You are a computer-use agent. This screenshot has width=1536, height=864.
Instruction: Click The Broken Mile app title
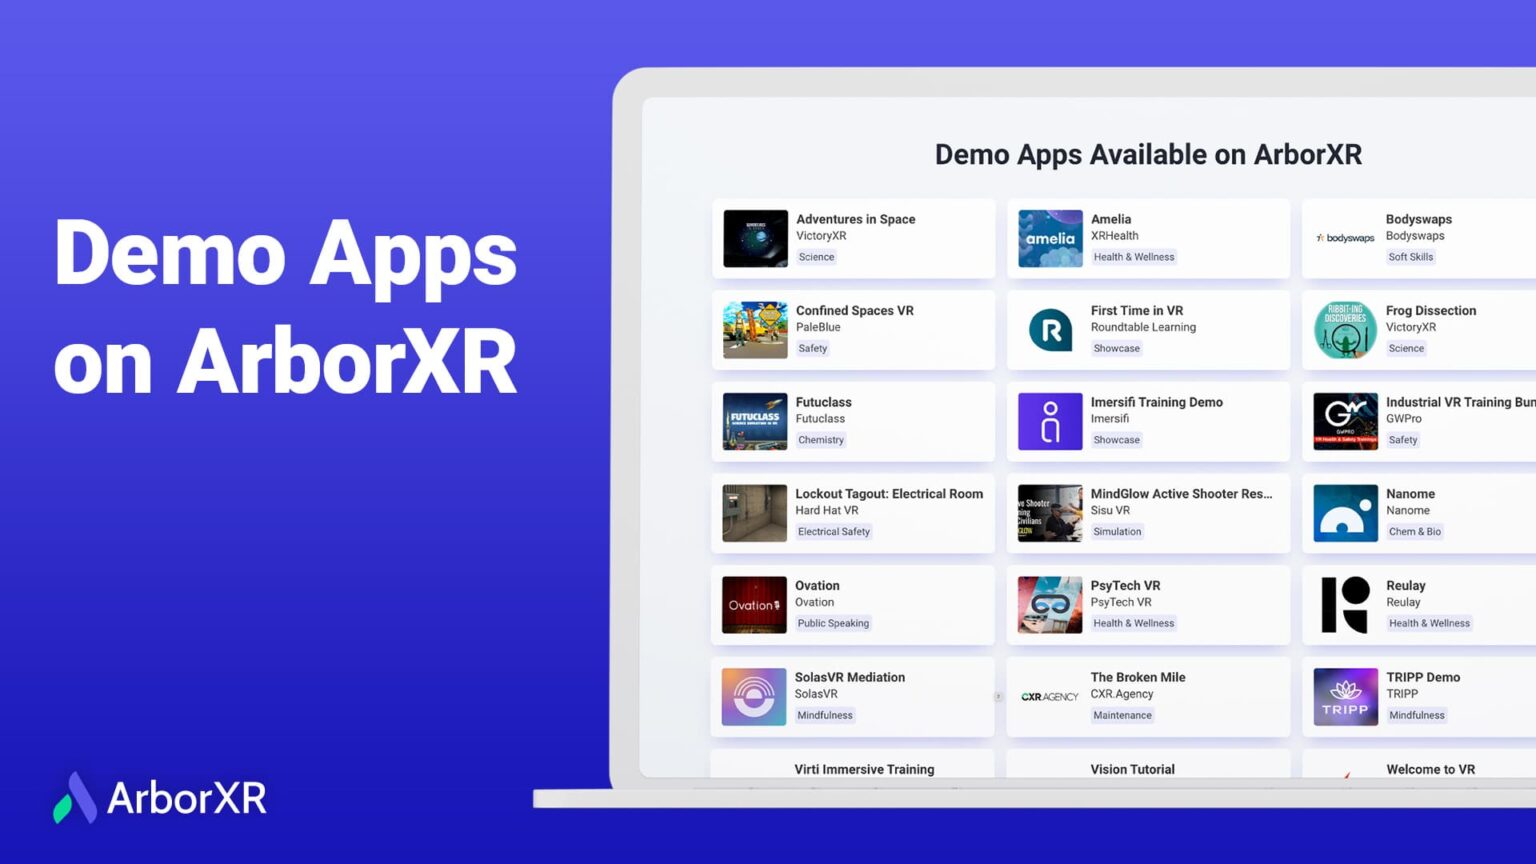pyautogui.click(x=1137, y=677)
